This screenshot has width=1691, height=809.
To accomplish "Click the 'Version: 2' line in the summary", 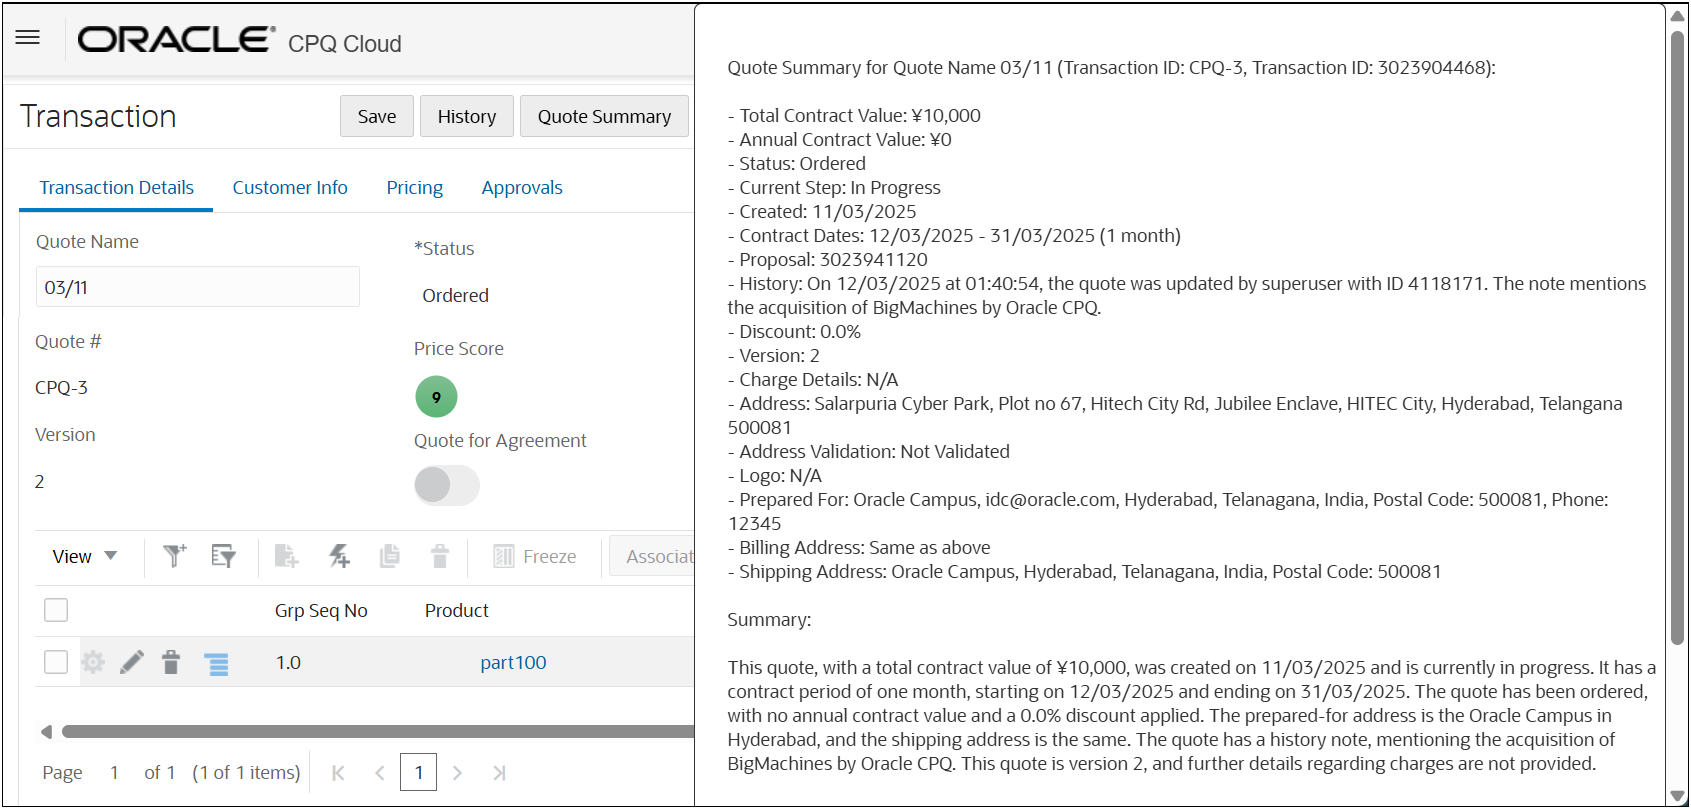I will coord(773,355).
